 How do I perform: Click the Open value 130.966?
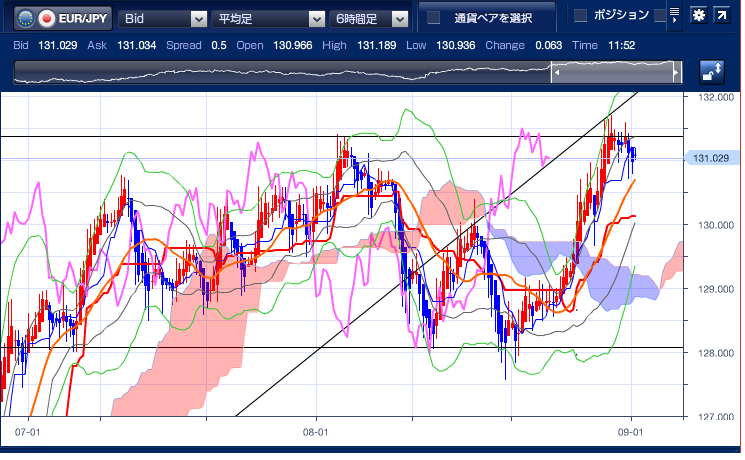point(292,45)
